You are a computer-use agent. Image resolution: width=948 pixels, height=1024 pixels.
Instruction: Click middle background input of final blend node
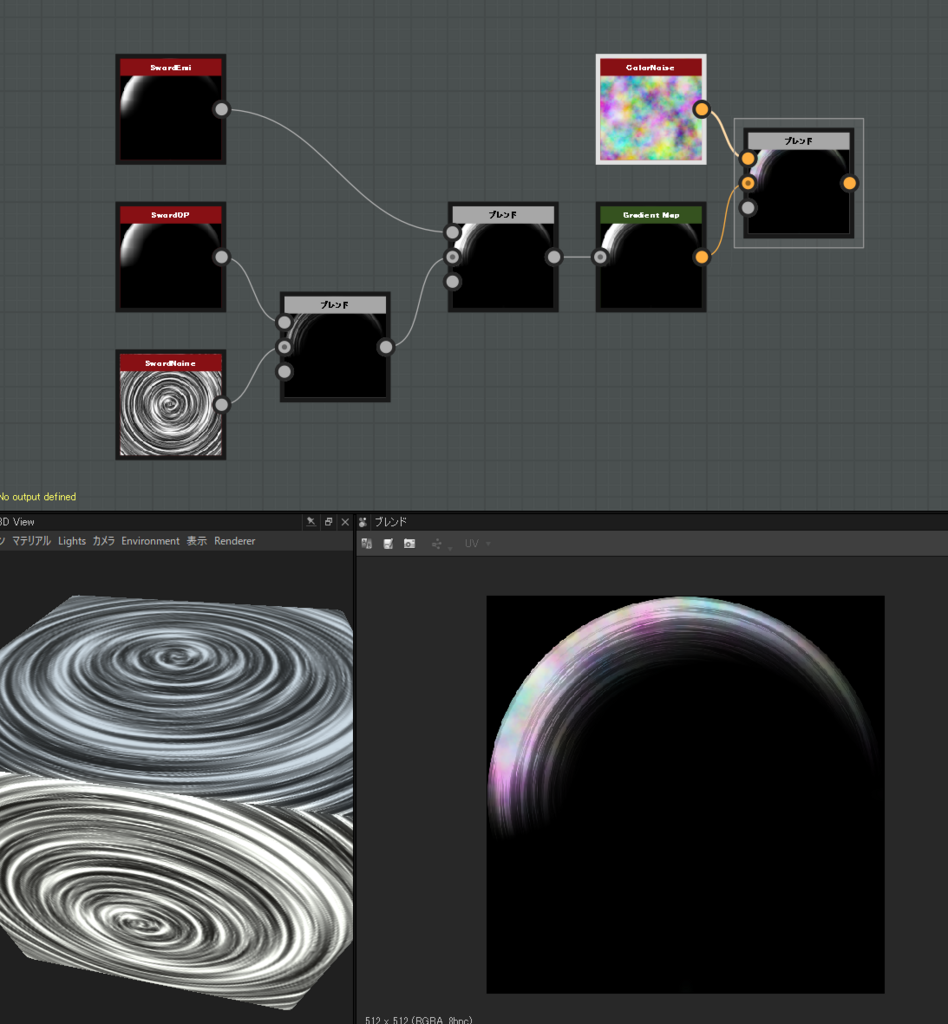[x=748, y=183]
